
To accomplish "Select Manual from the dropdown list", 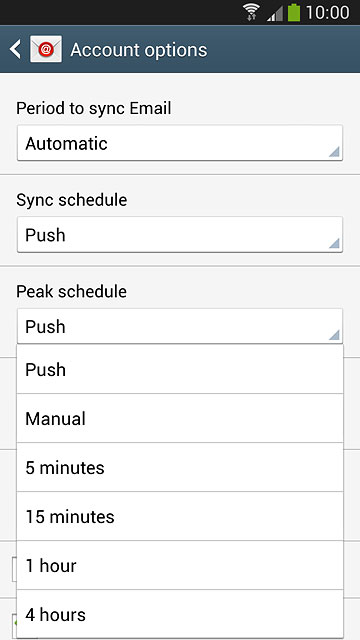I will click(180, 418).
